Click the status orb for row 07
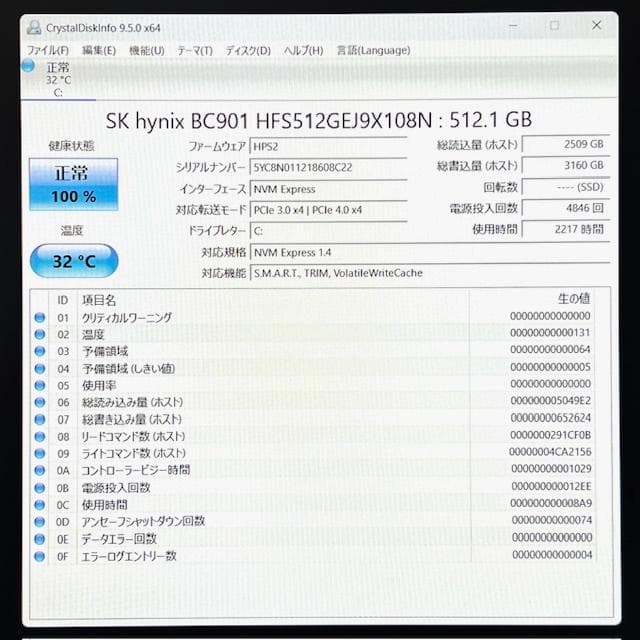Screen dimensions: 640x640 (x=40, y=419)
